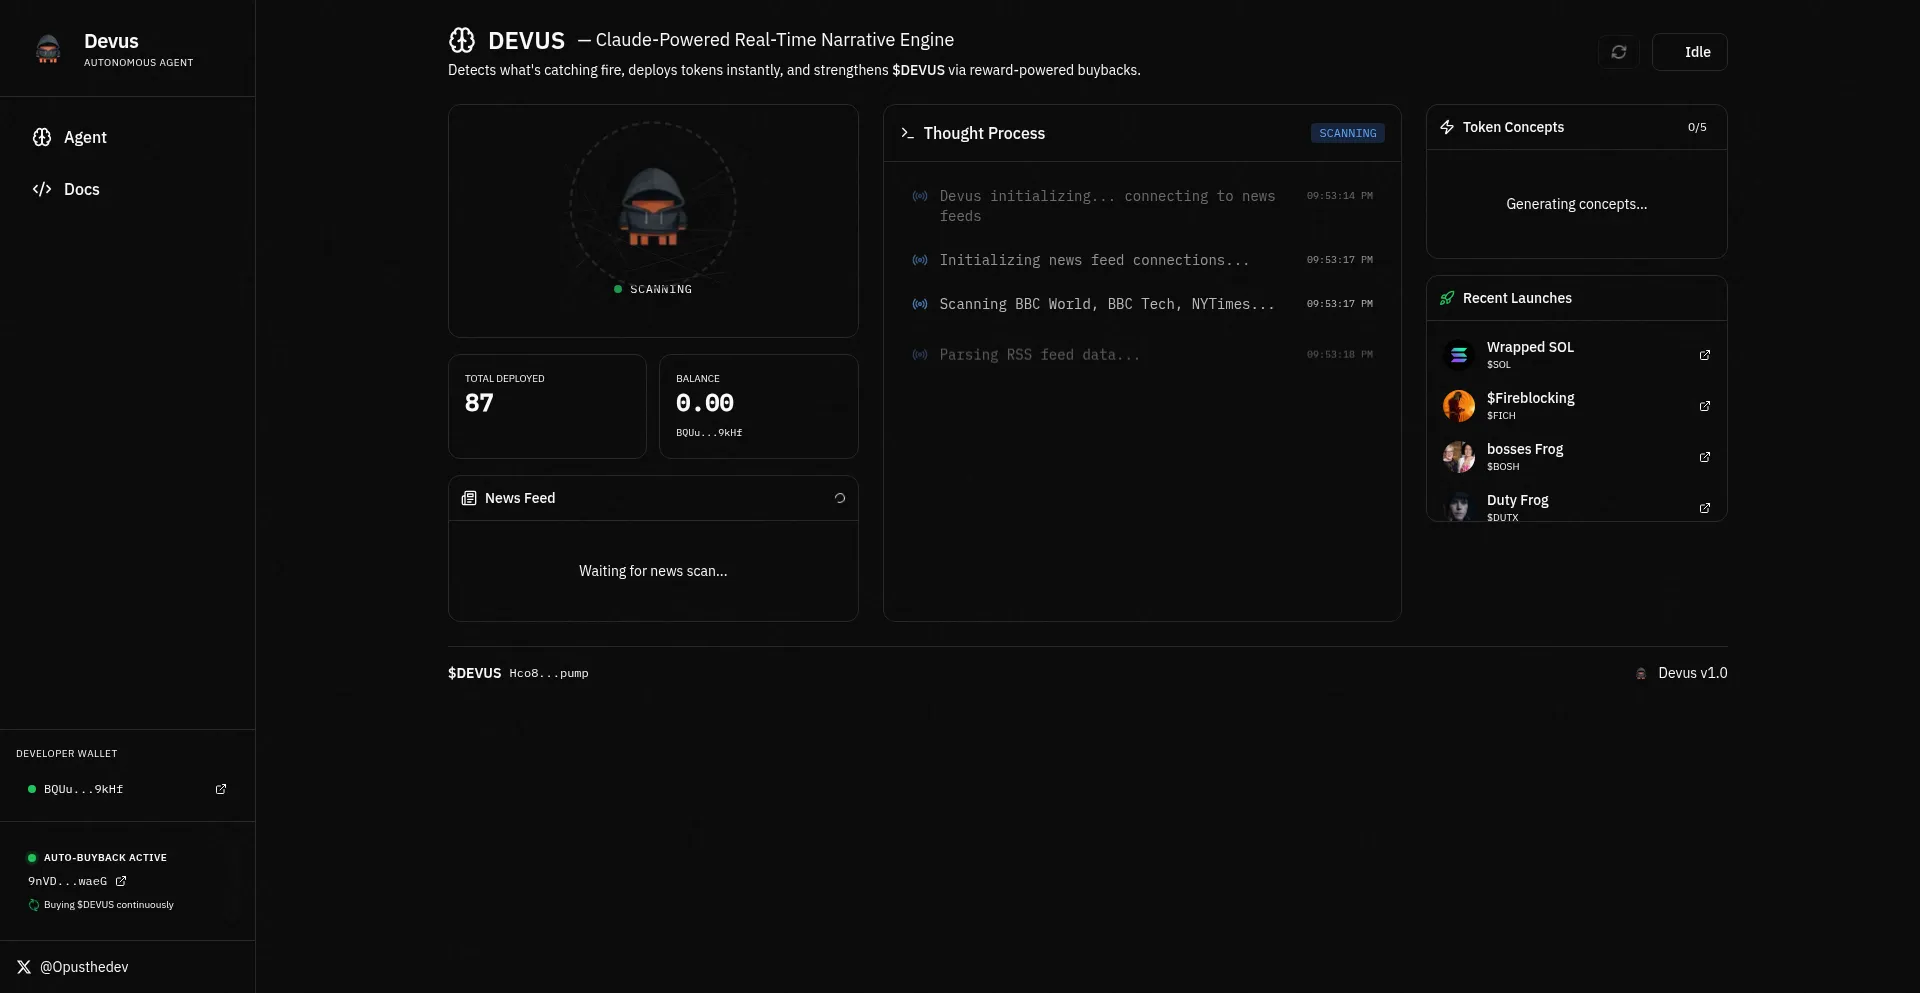This screenshot has width=1920, height=993.
Task: Click the Total Deployed card showing 87
Action: point(547,406)
